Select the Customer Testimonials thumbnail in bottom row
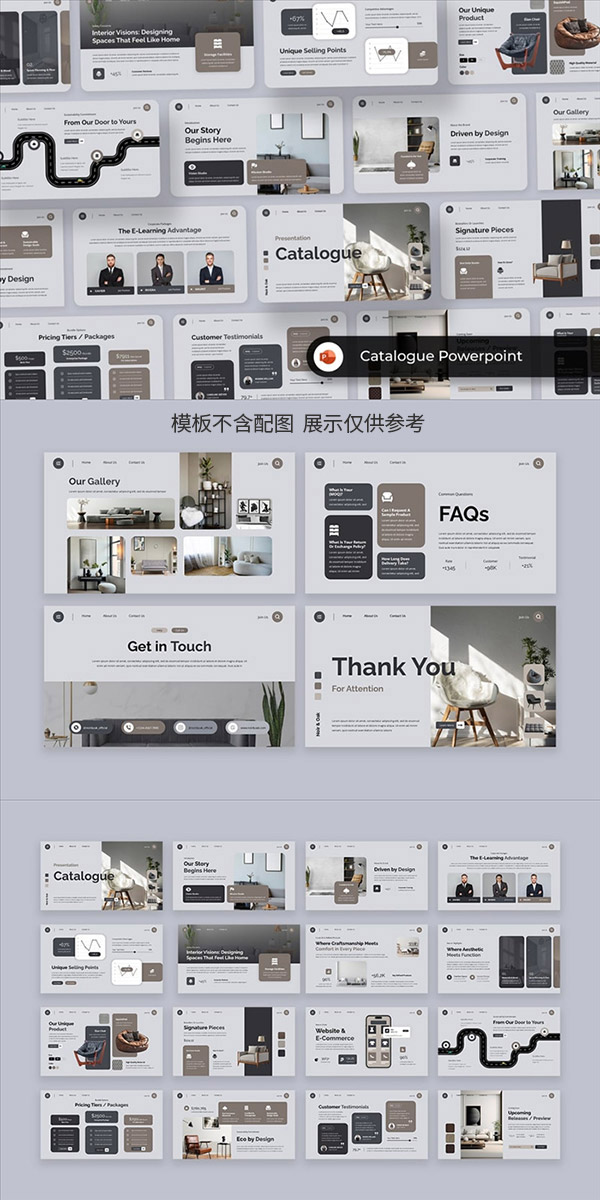Viewport: 600px width, 1200px height. (x=366, y=1124)
